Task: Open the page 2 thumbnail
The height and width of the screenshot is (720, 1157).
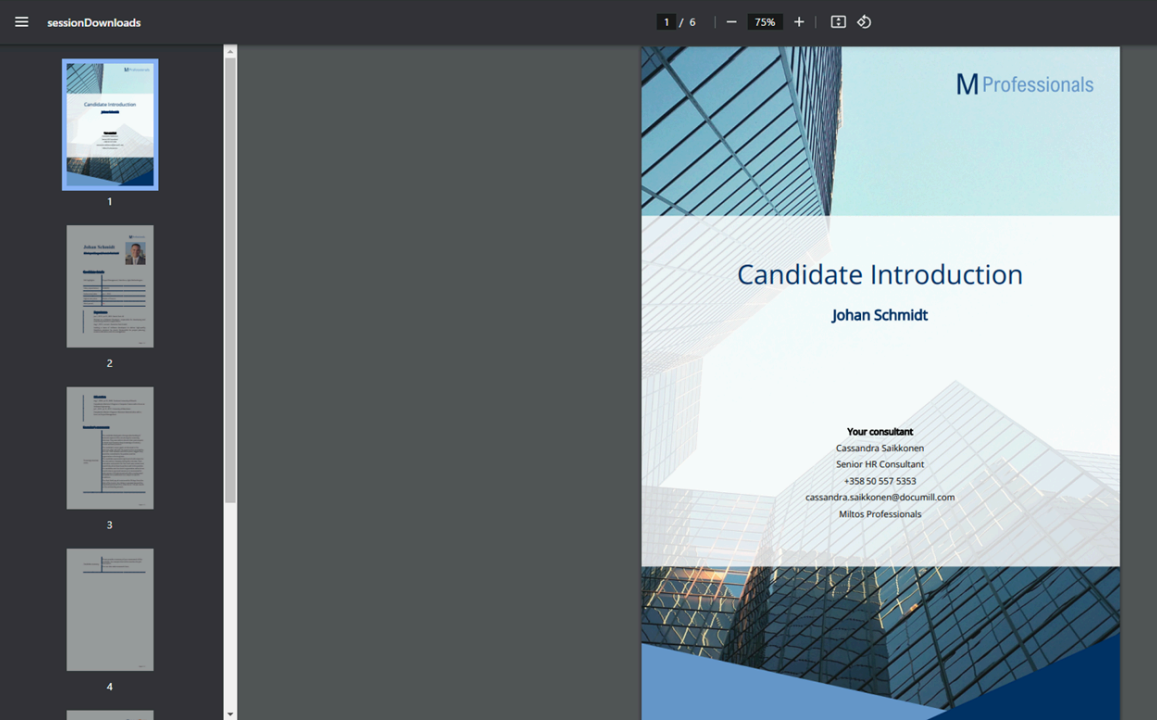Action: coord(110,286)
